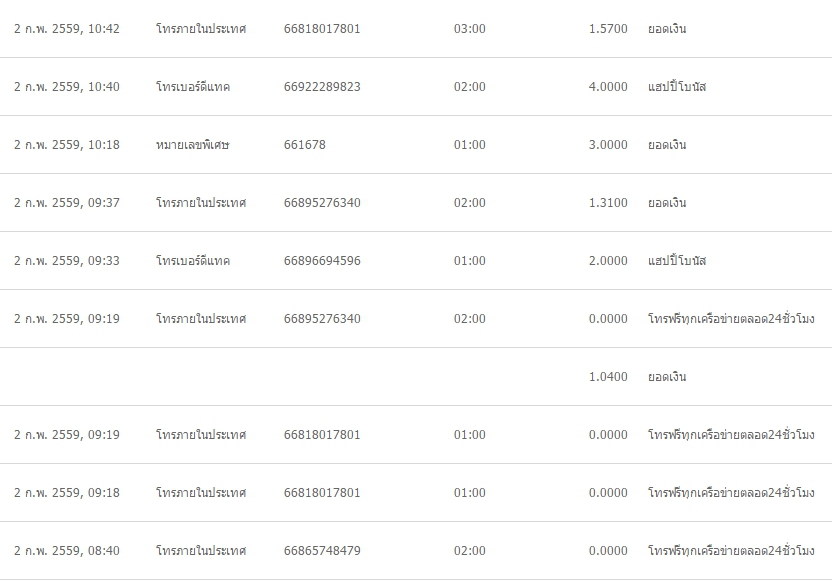Select หมายเลขพิเศษ call type text

[192, 144]
